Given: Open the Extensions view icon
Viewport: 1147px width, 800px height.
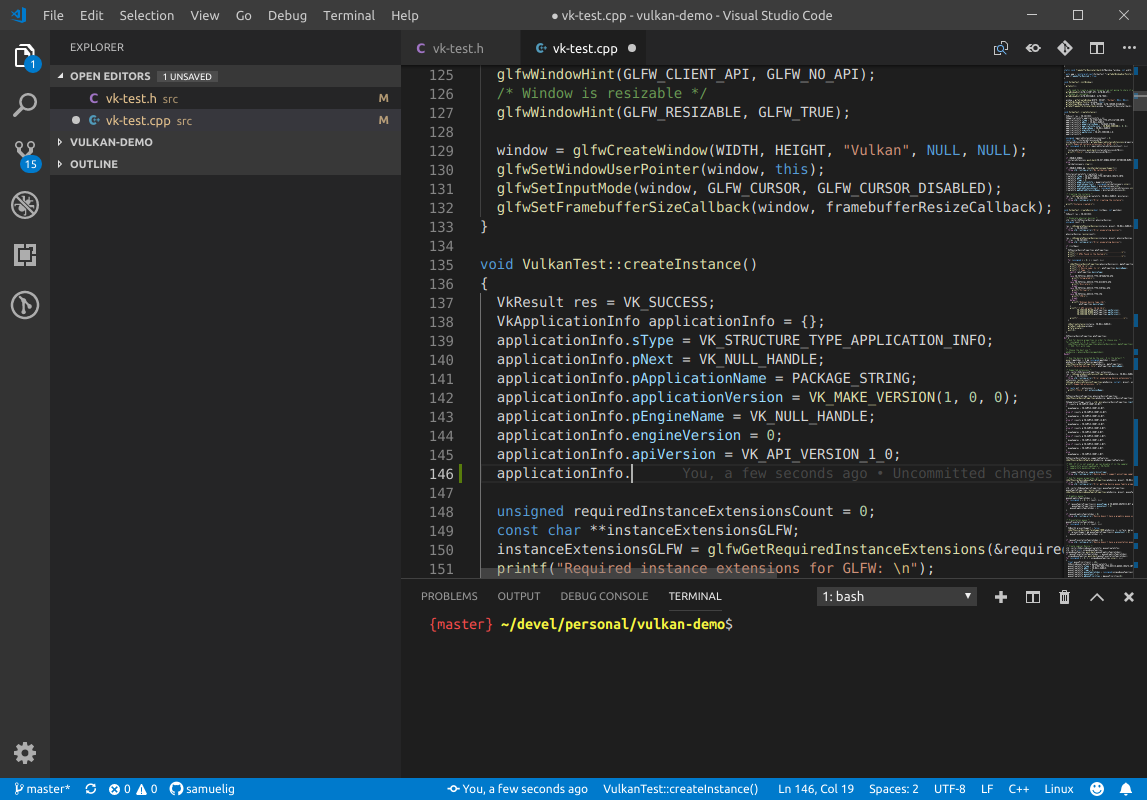Looking at the screenshot, I should pyautogui.click(x=25, y=255).
